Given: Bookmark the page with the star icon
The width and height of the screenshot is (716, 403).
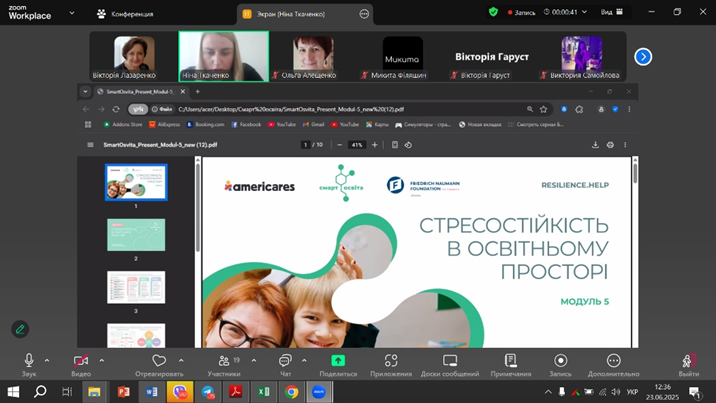Looking at the screenshot, I should coord(543,110).
